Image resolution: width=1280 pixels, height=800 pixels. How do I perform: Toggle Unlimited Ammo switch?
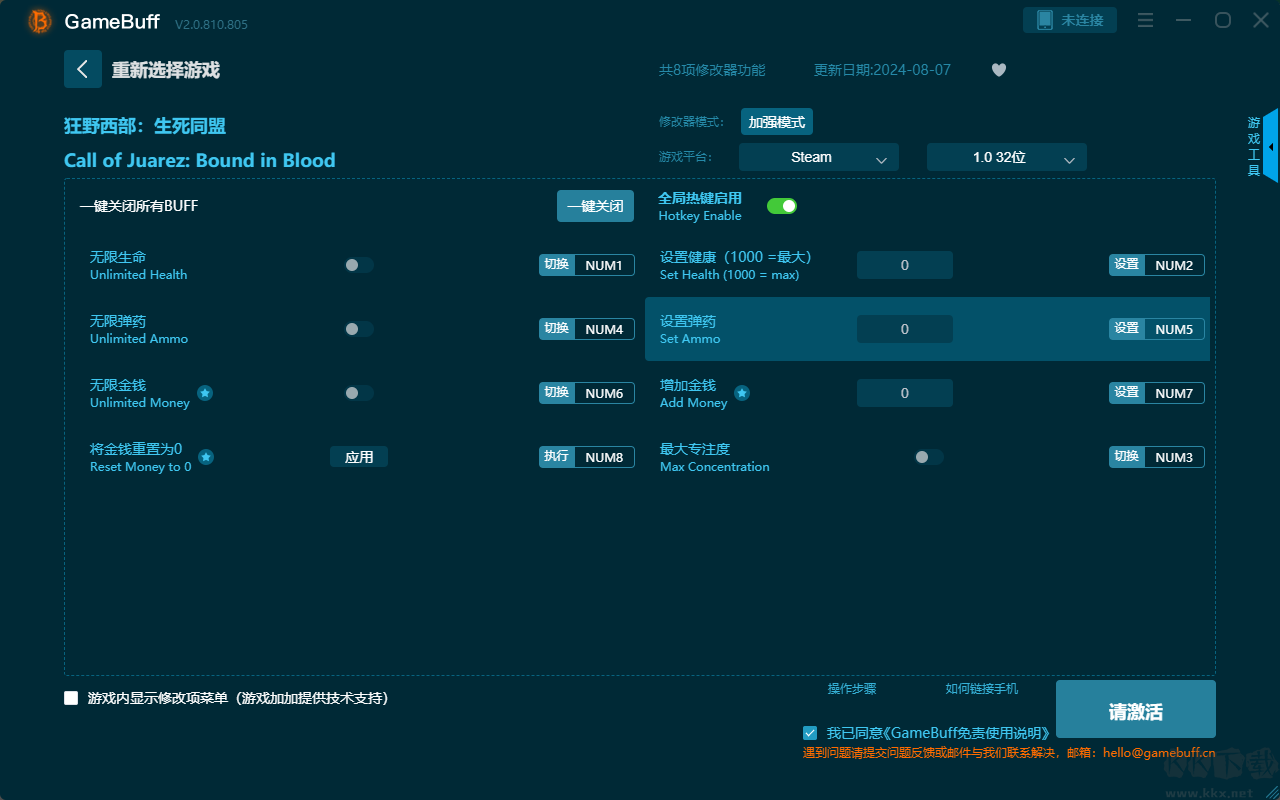(x=359, y=329)
